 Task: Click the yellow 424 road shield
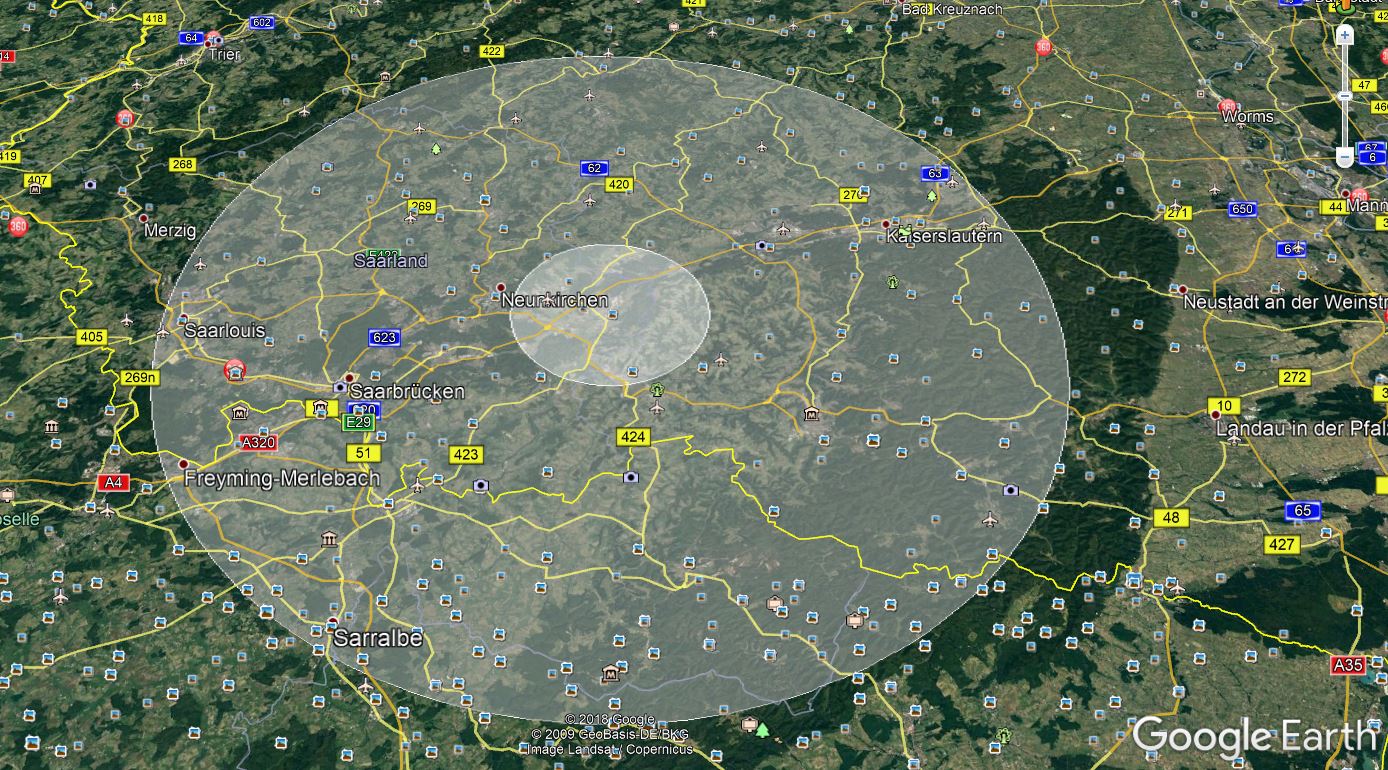[x=633, y=436]
